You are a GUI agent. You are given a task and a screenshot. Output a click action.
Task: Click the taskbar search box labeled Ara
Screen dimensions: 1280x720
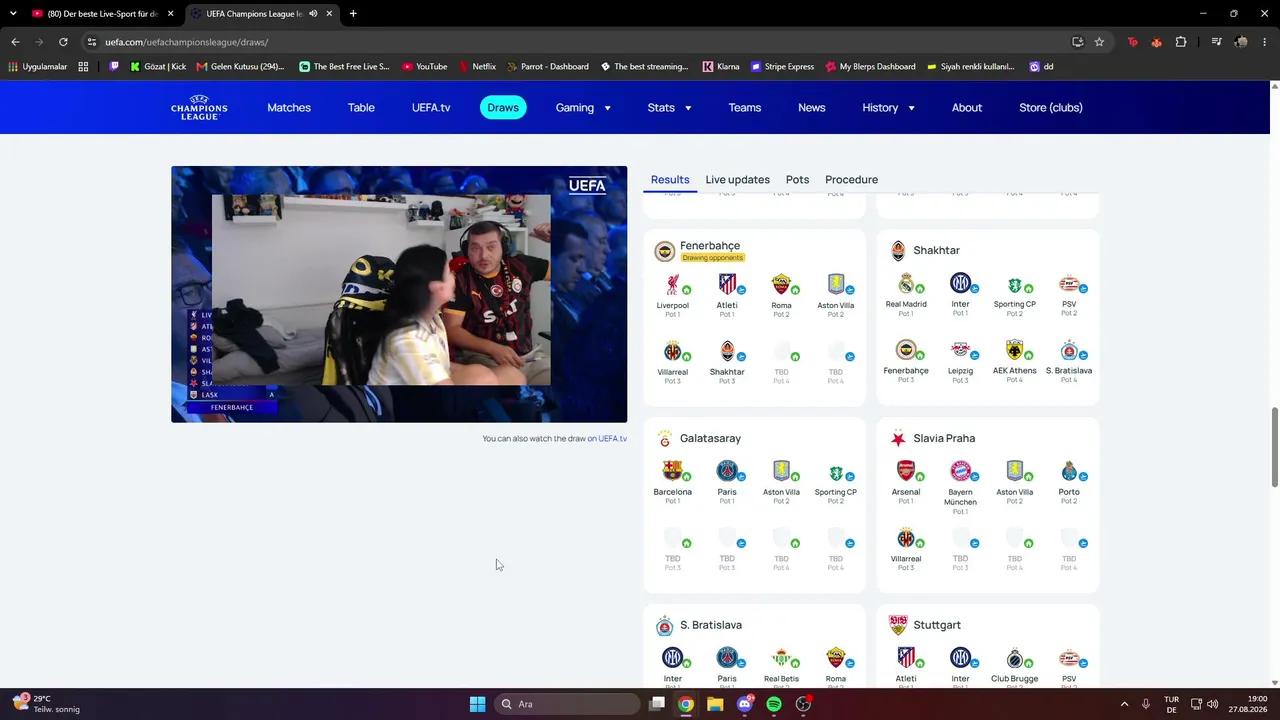567,704
